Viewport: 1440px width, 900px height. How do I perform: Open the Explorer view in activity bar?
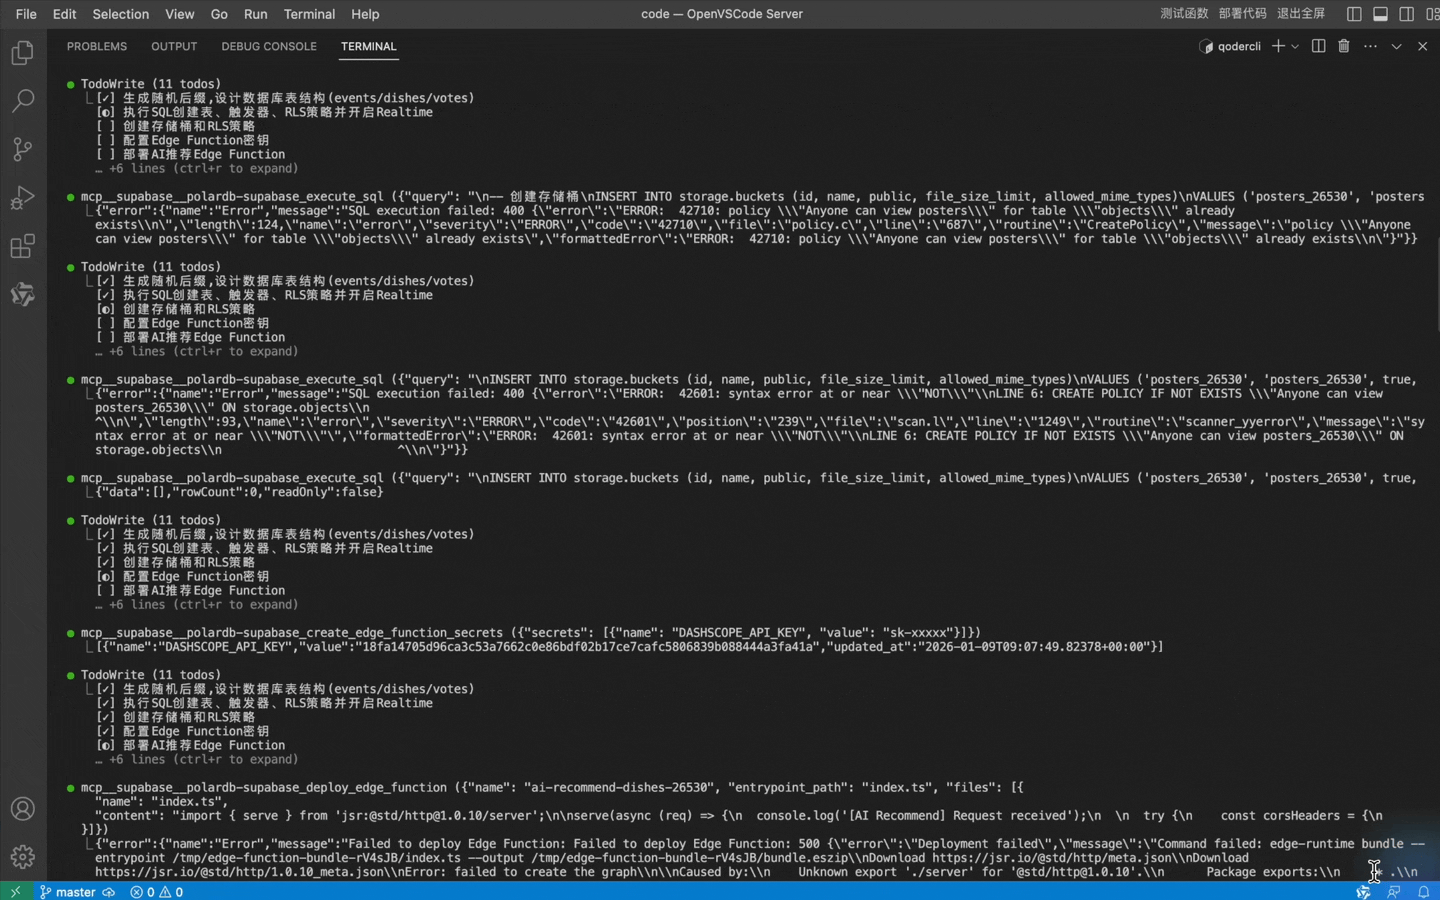pyautogui.click(x=22, y=52)
